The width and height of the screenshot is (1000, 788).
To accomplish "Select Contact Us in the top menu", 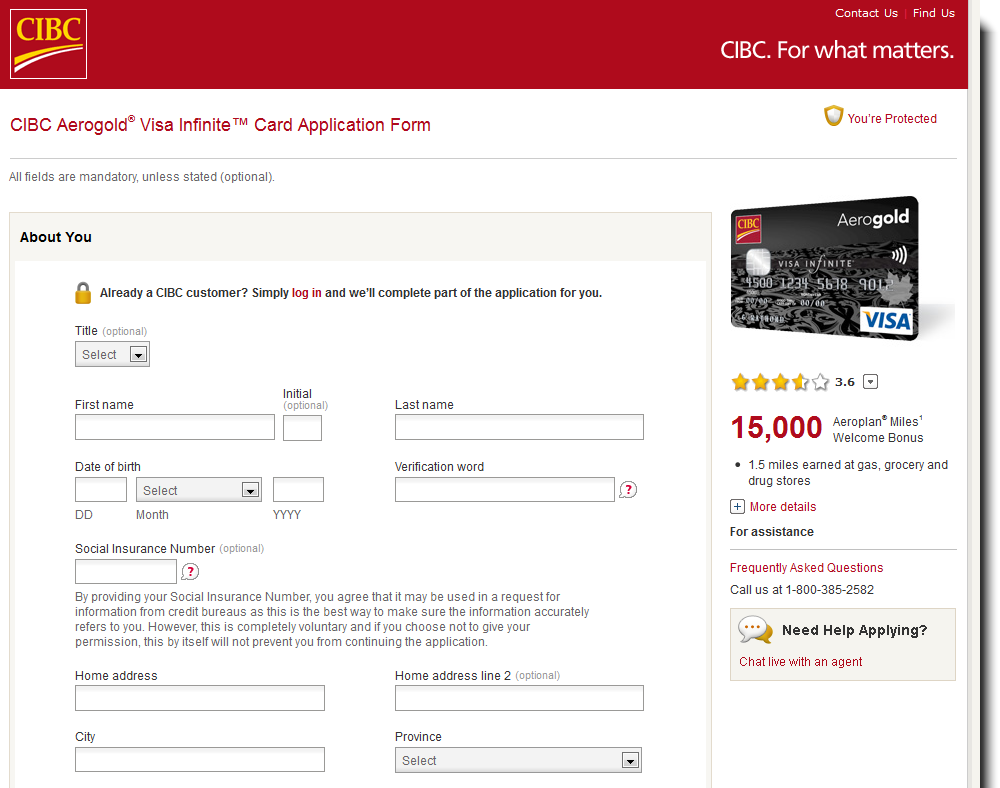I will [x=866, y=13].
